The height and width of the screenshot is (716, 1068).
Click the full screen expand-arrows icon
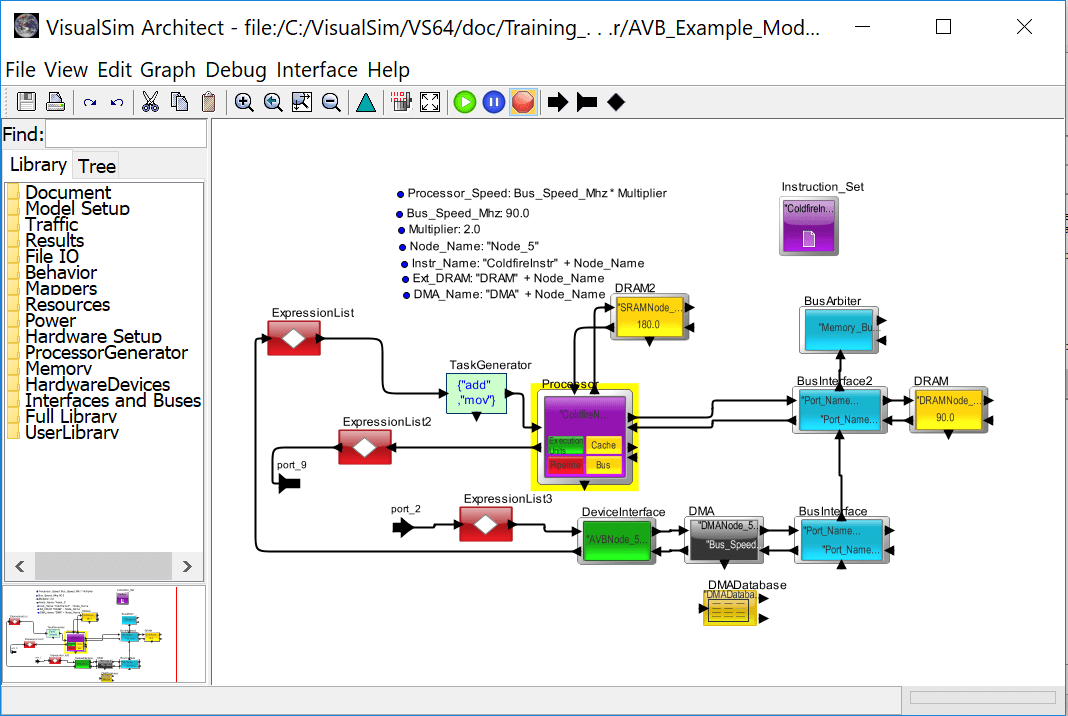tap(430, 101)
